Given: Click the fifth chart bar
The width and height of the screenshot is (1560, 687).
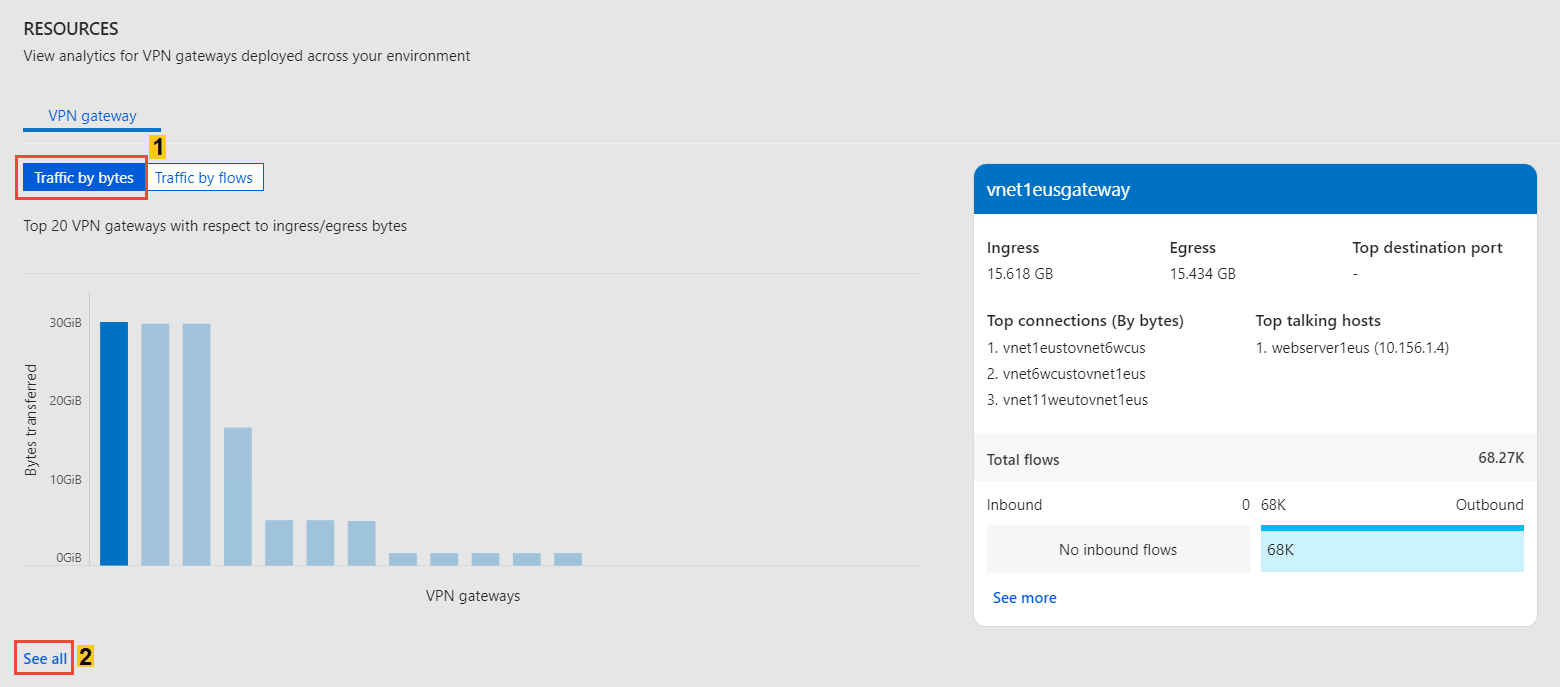Looking at the screenshot, I should tap(279, 542).
